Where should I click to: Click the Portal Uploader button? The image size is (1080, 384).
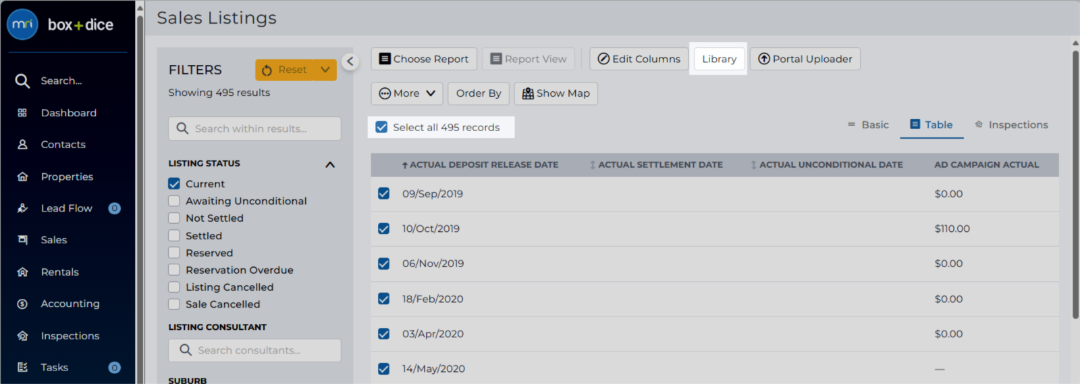805,59
